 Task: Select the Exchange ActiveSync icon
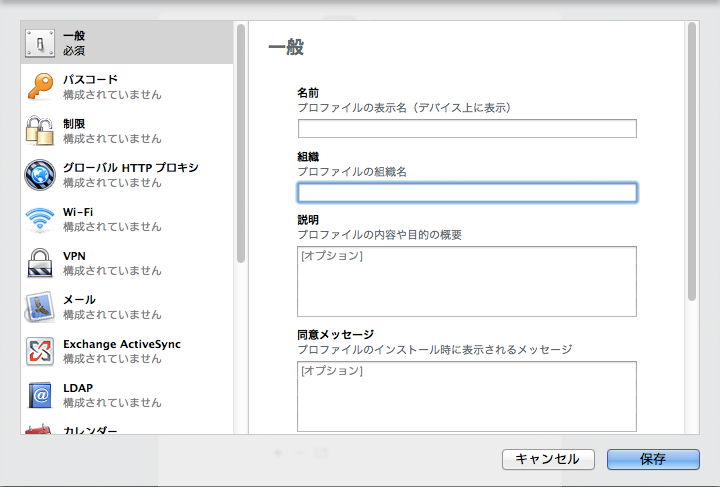40,350
